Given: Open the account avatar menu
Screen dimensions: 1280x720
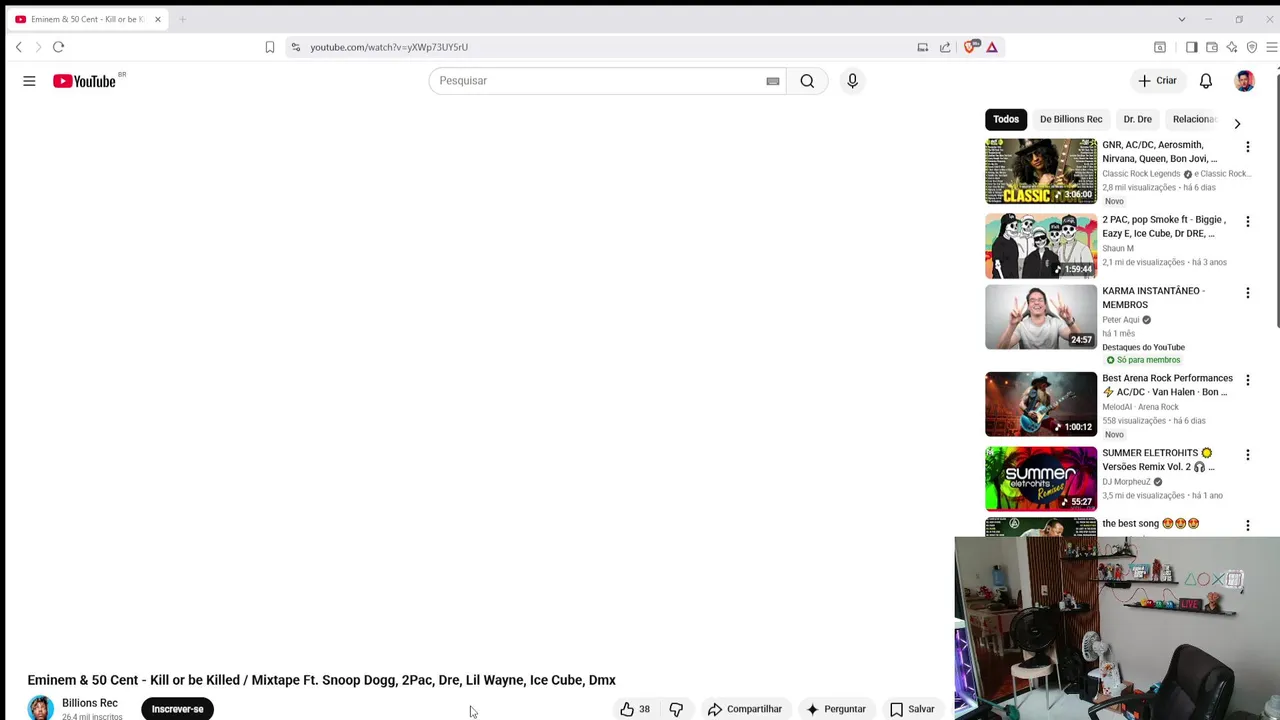Looking at the screenshot, I should [x=1244, y=81].
